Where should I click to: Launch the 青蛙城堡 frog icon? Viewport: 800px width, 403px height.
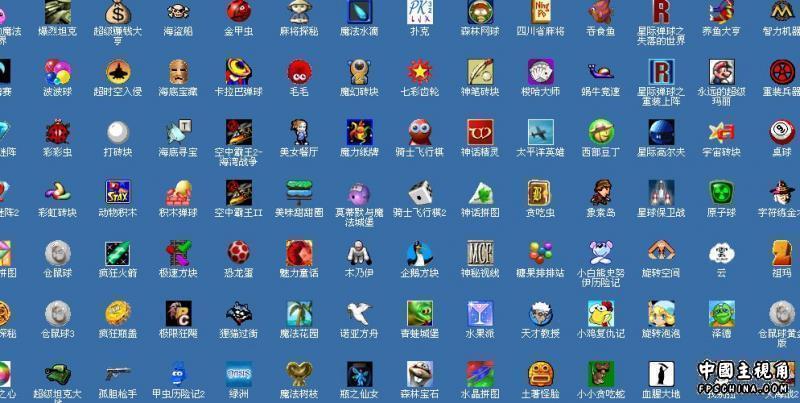tap(420, 313)
